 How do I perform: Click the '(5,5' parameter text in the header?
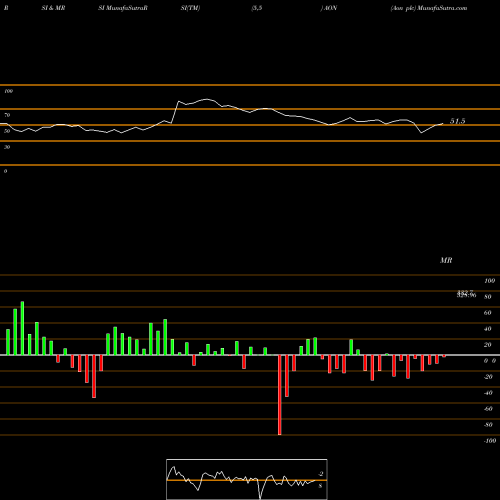click(257, 8)
